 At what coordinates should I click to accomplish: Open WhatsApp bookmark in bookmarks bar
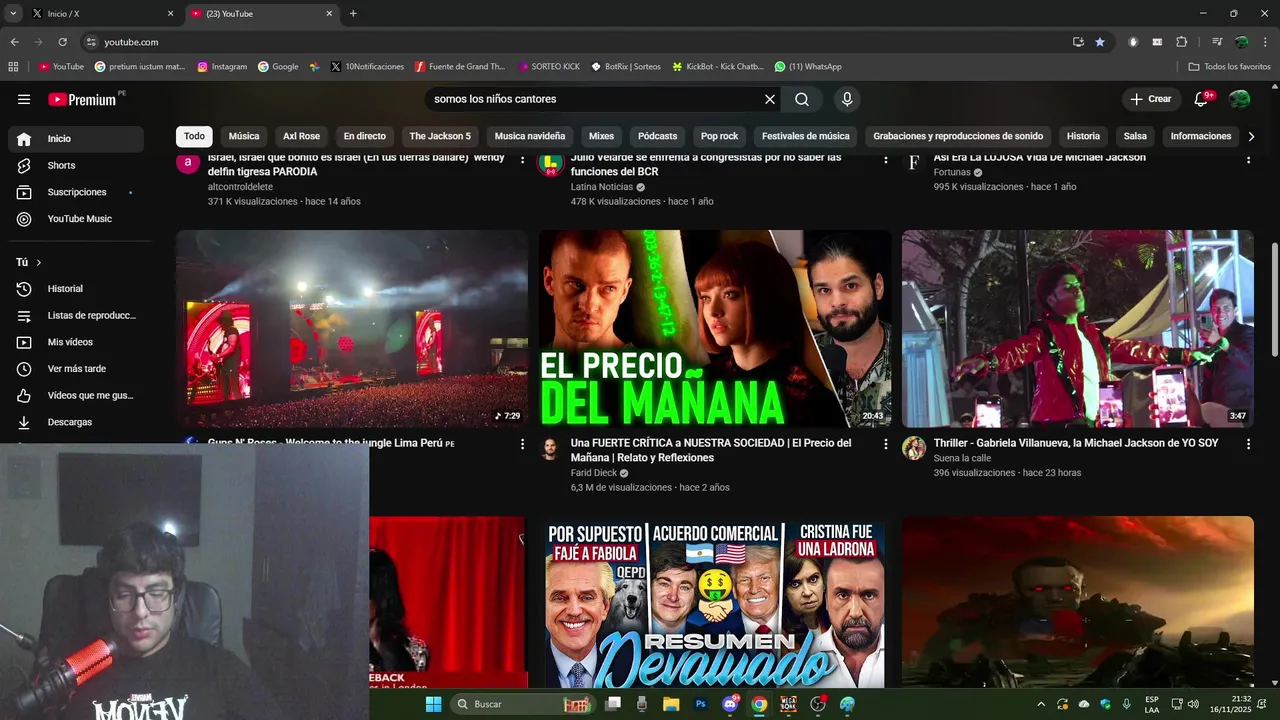(808, 67)
